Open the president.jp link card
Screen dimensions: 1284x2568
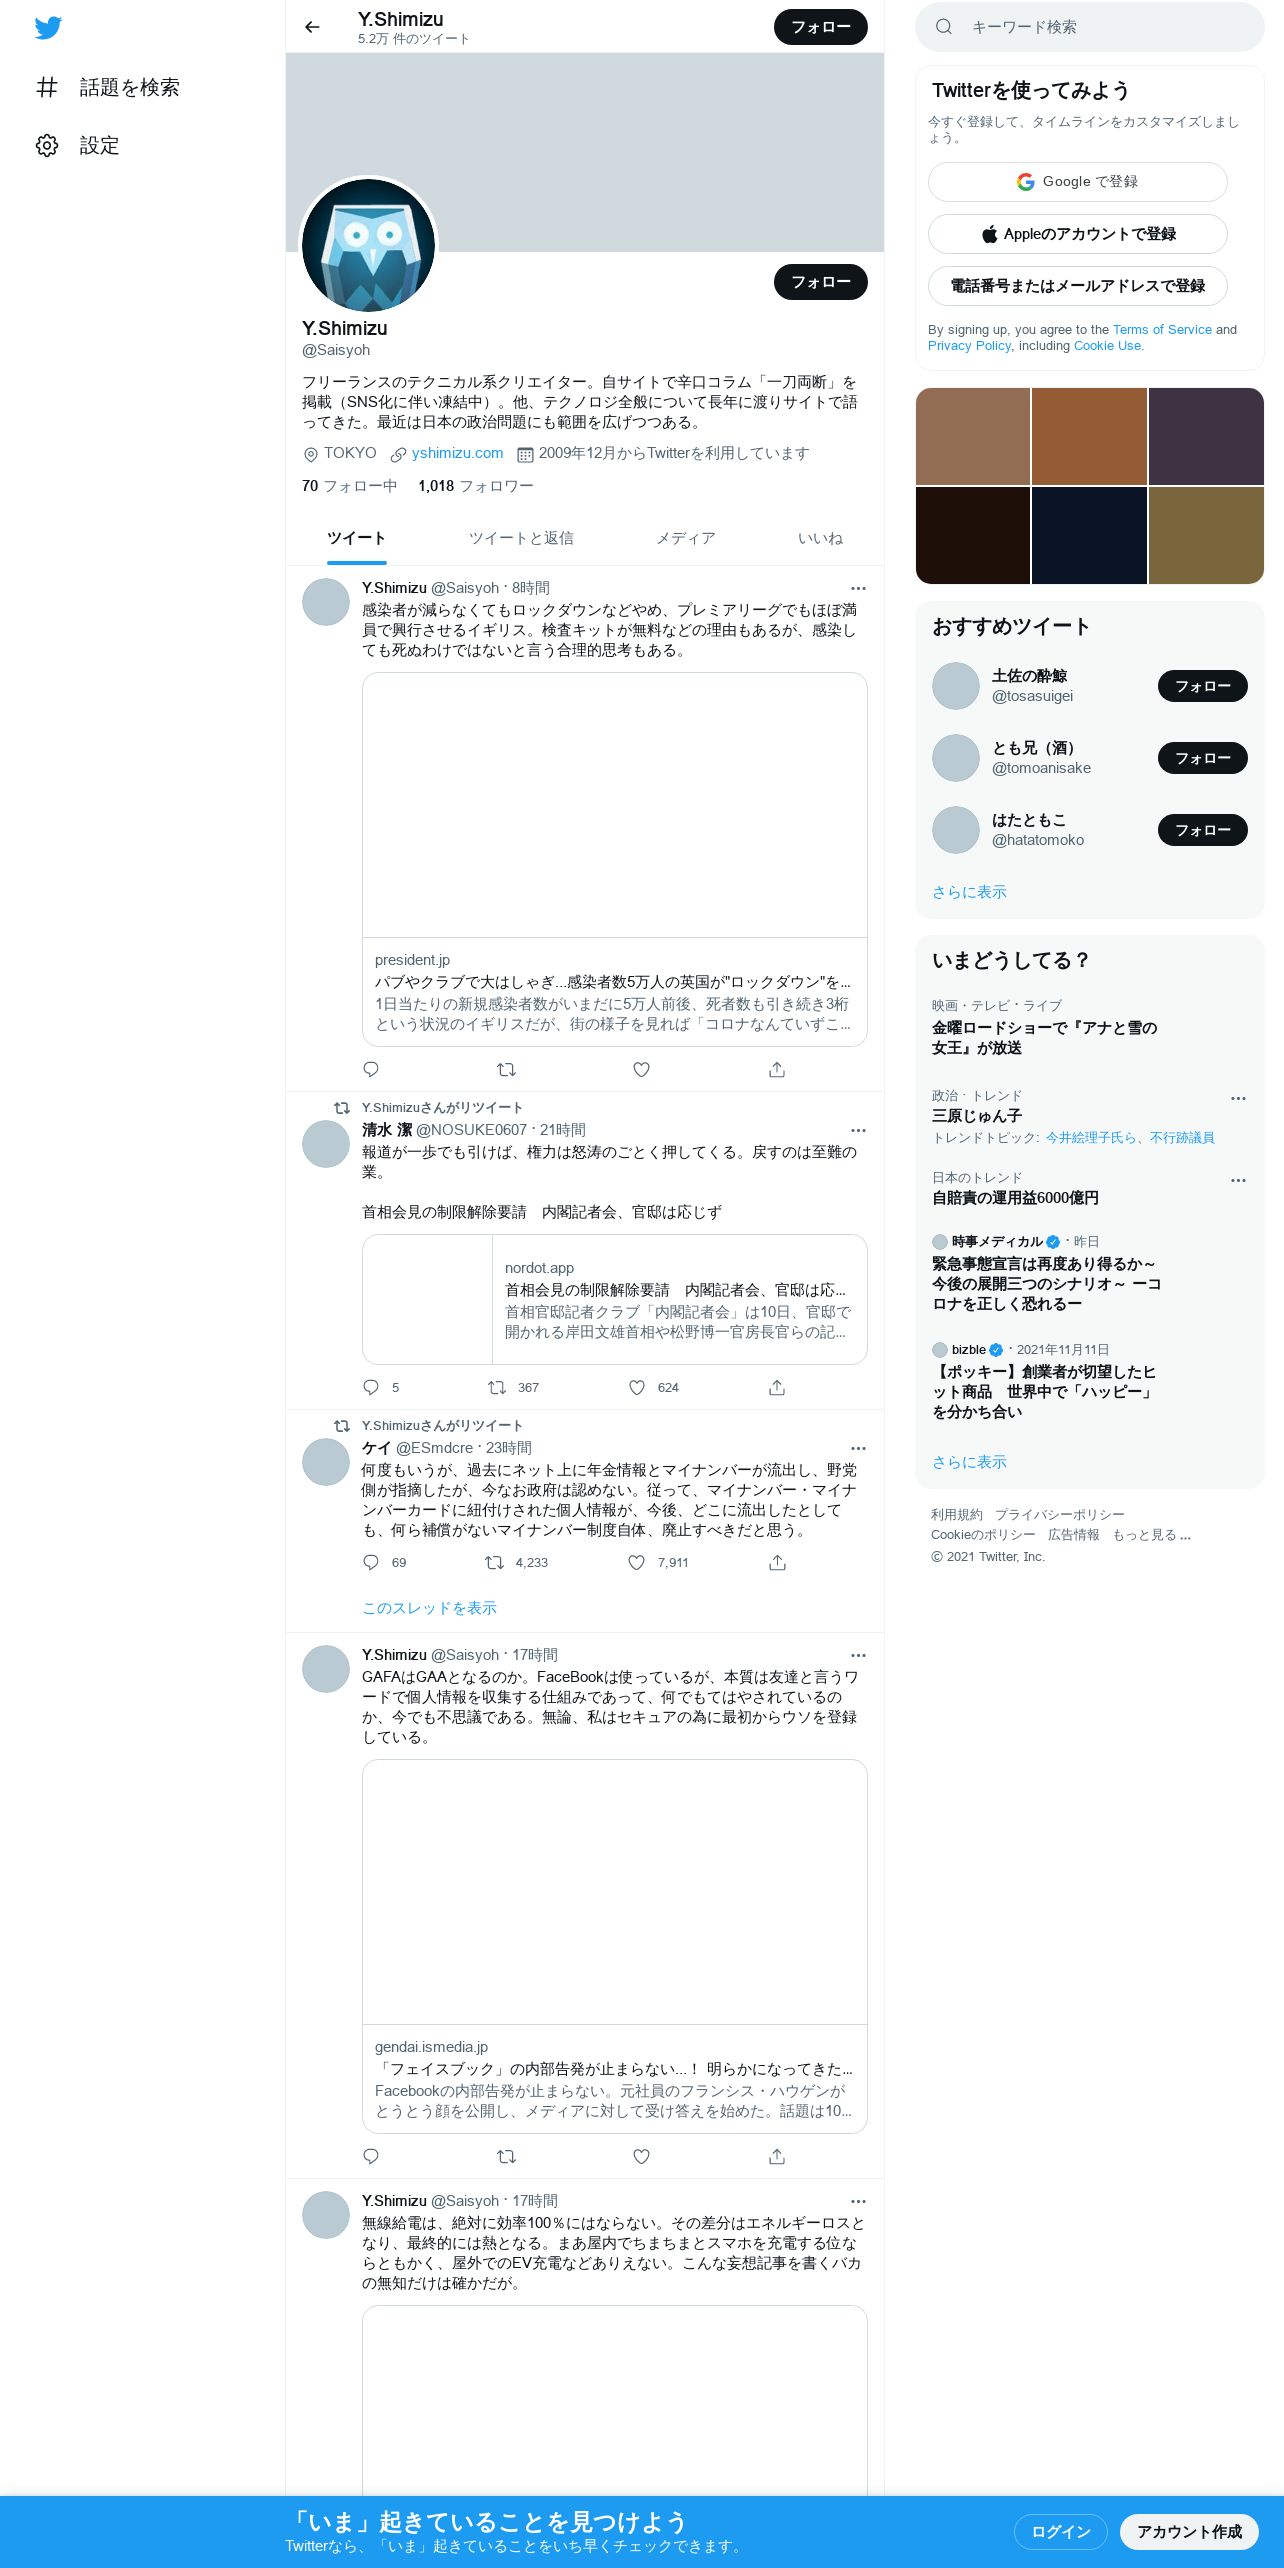point(614,860)
